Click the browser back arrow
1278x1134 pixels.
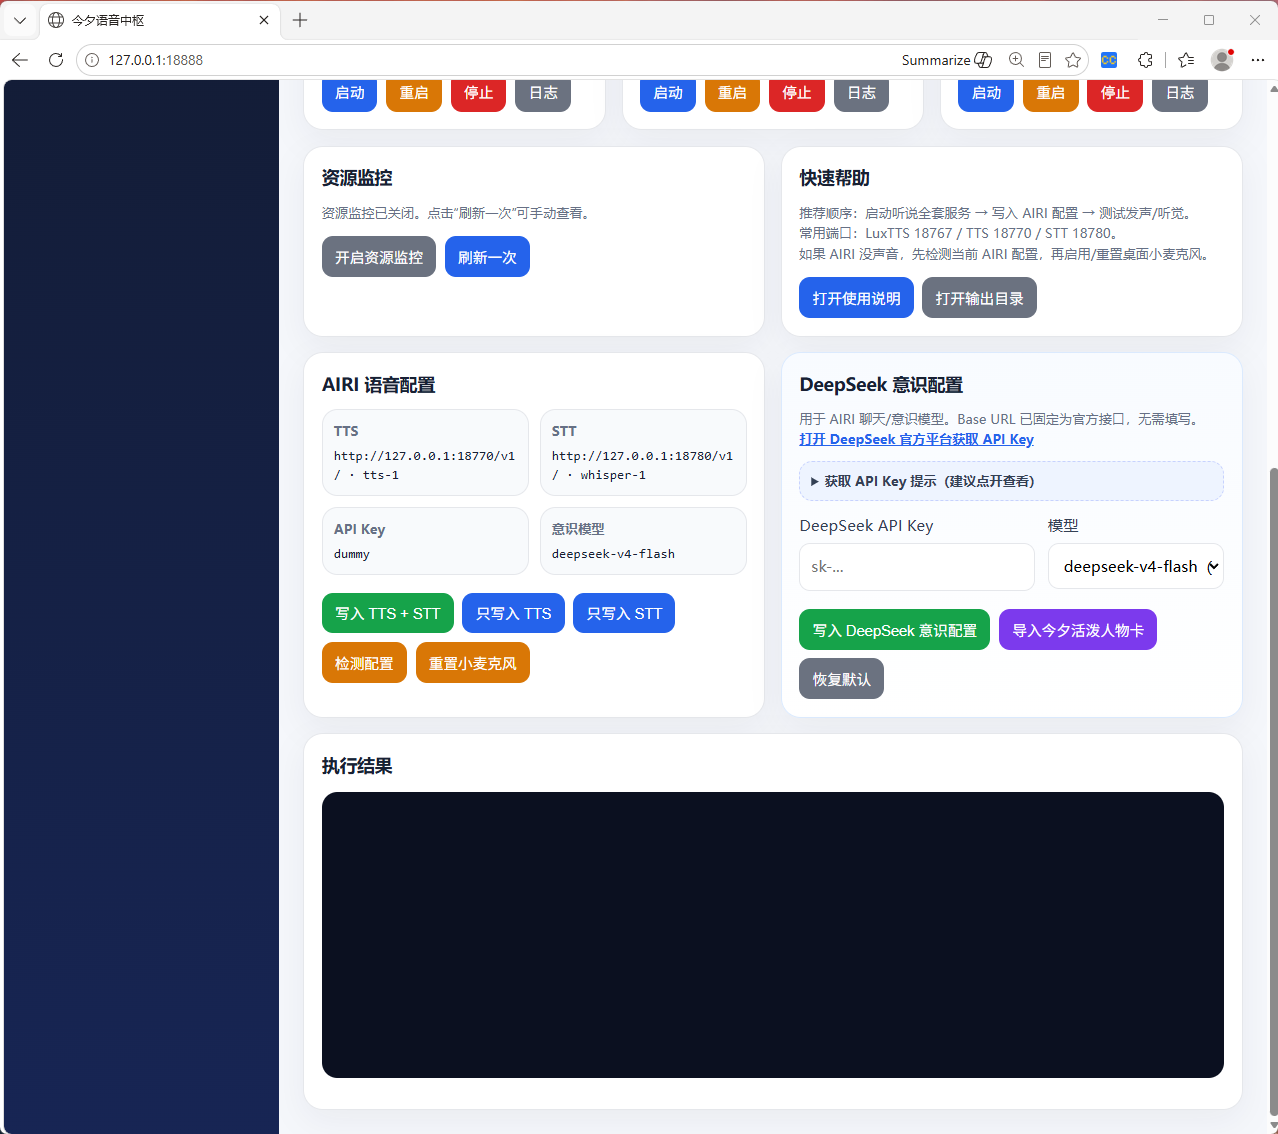click(x=20, y=60)
